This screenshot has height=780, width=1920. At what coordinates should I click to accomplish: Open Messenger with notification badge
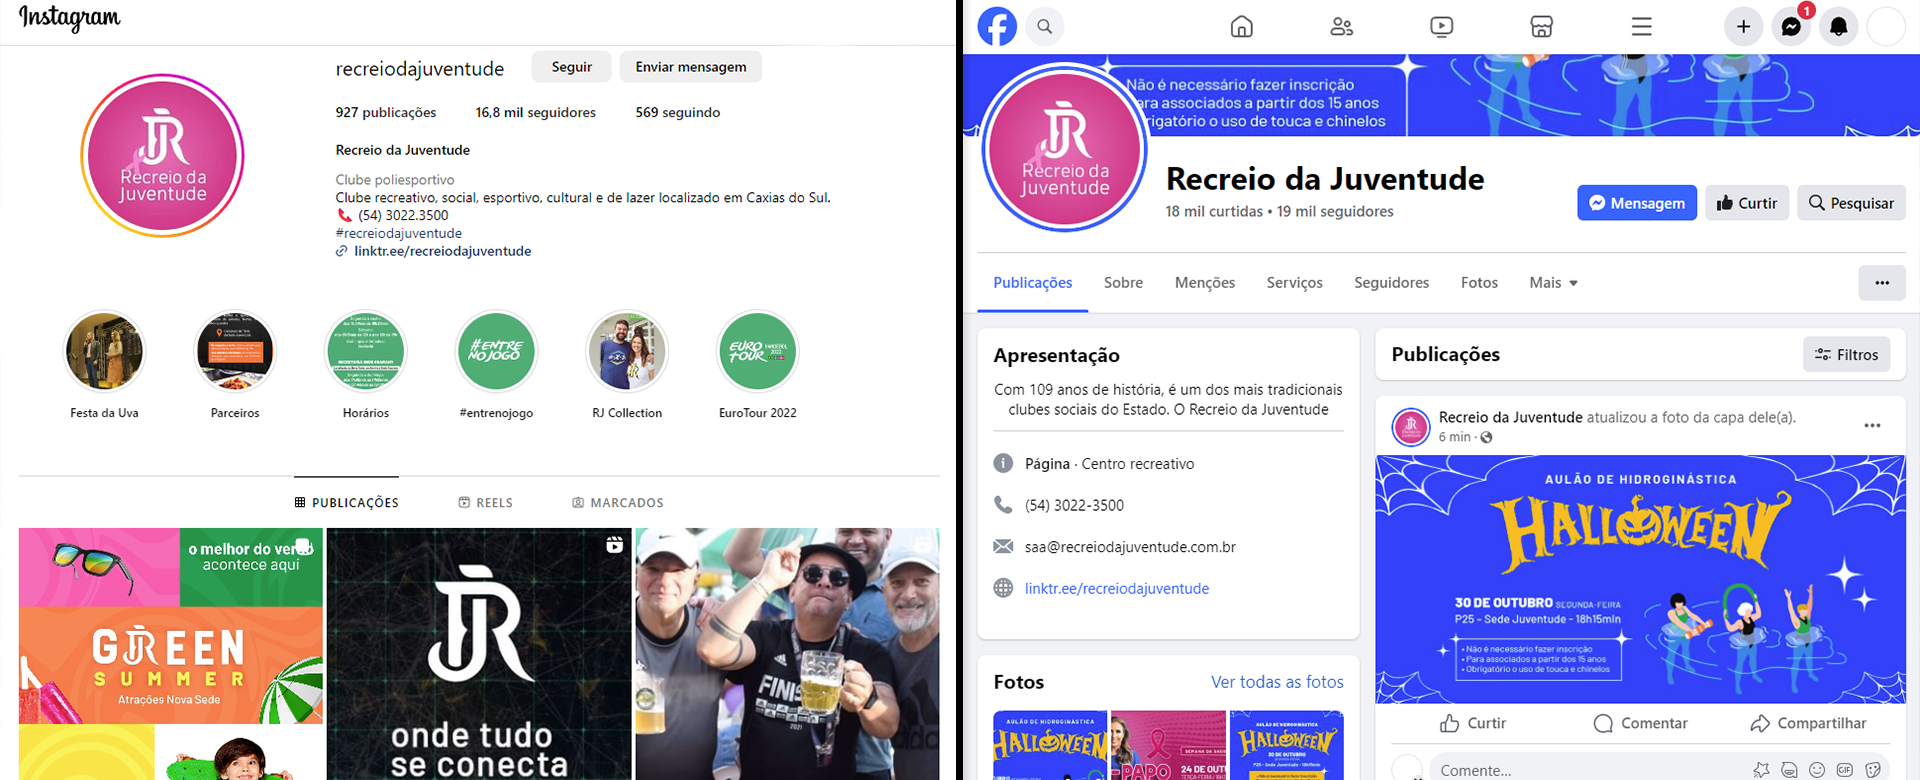(1791, 26)
